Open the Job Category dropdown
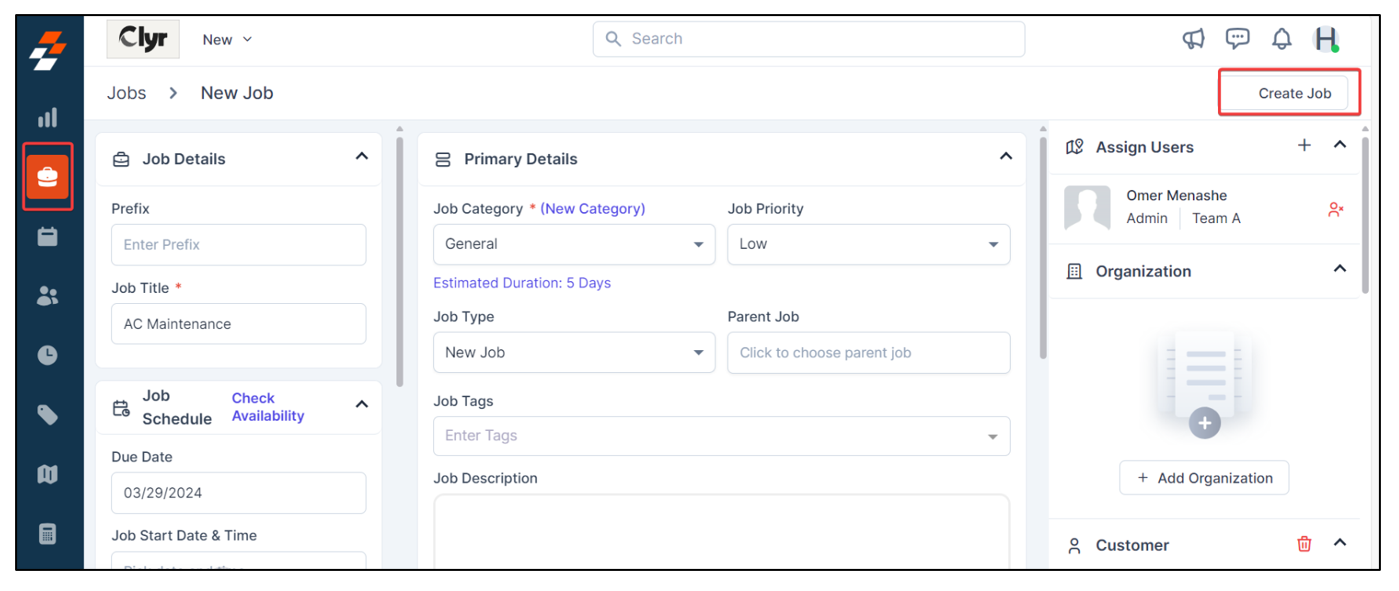 click(573, 244)
